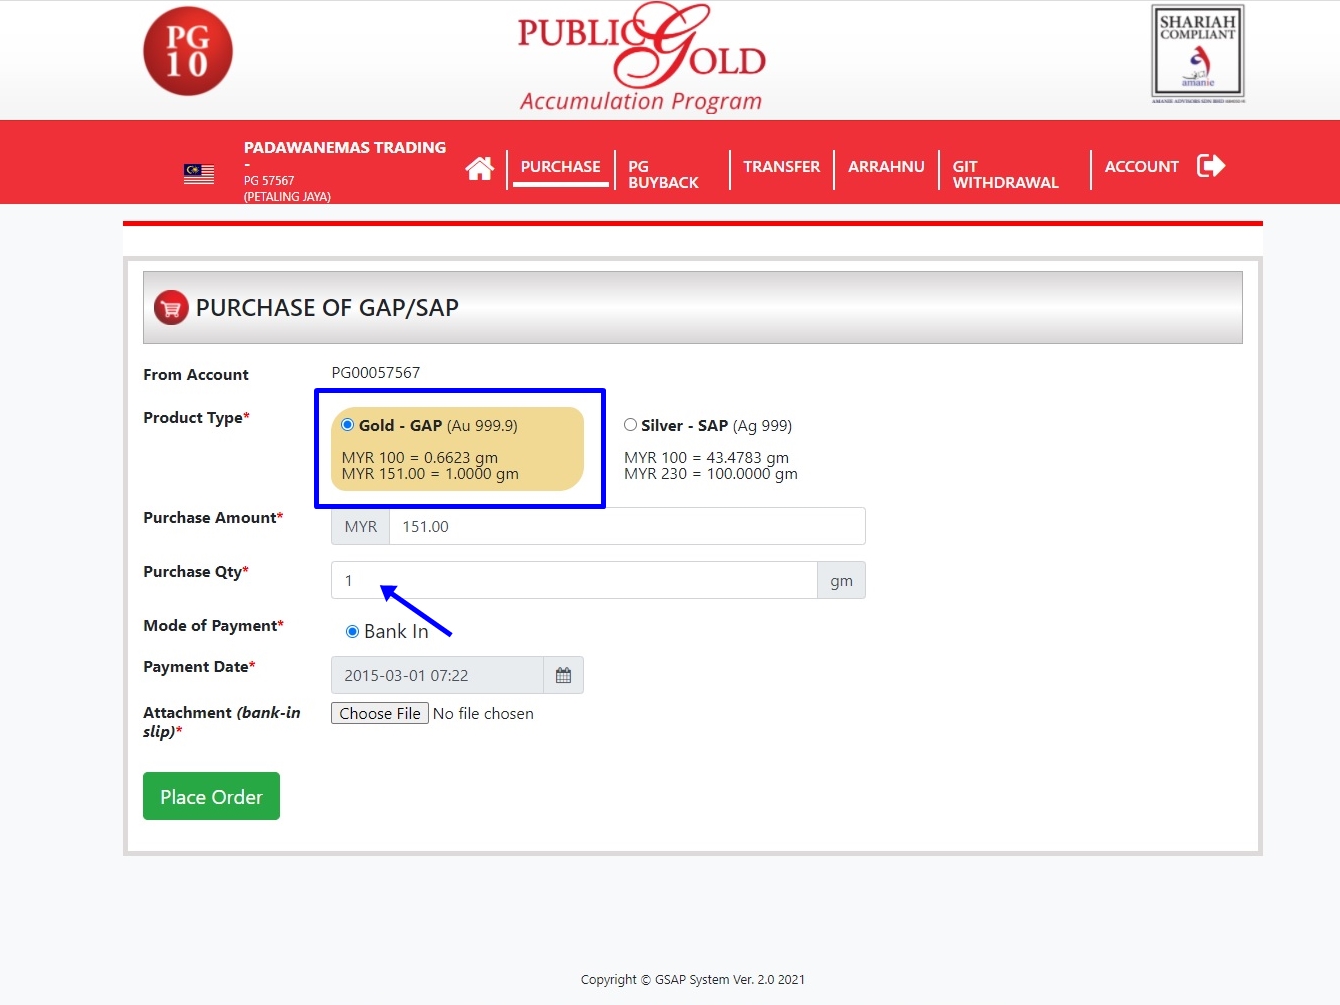The width and height of the screenshot is (1340, 1005).
Task: Click the Purchase Amount MYR field
Action: coord(626,527)
